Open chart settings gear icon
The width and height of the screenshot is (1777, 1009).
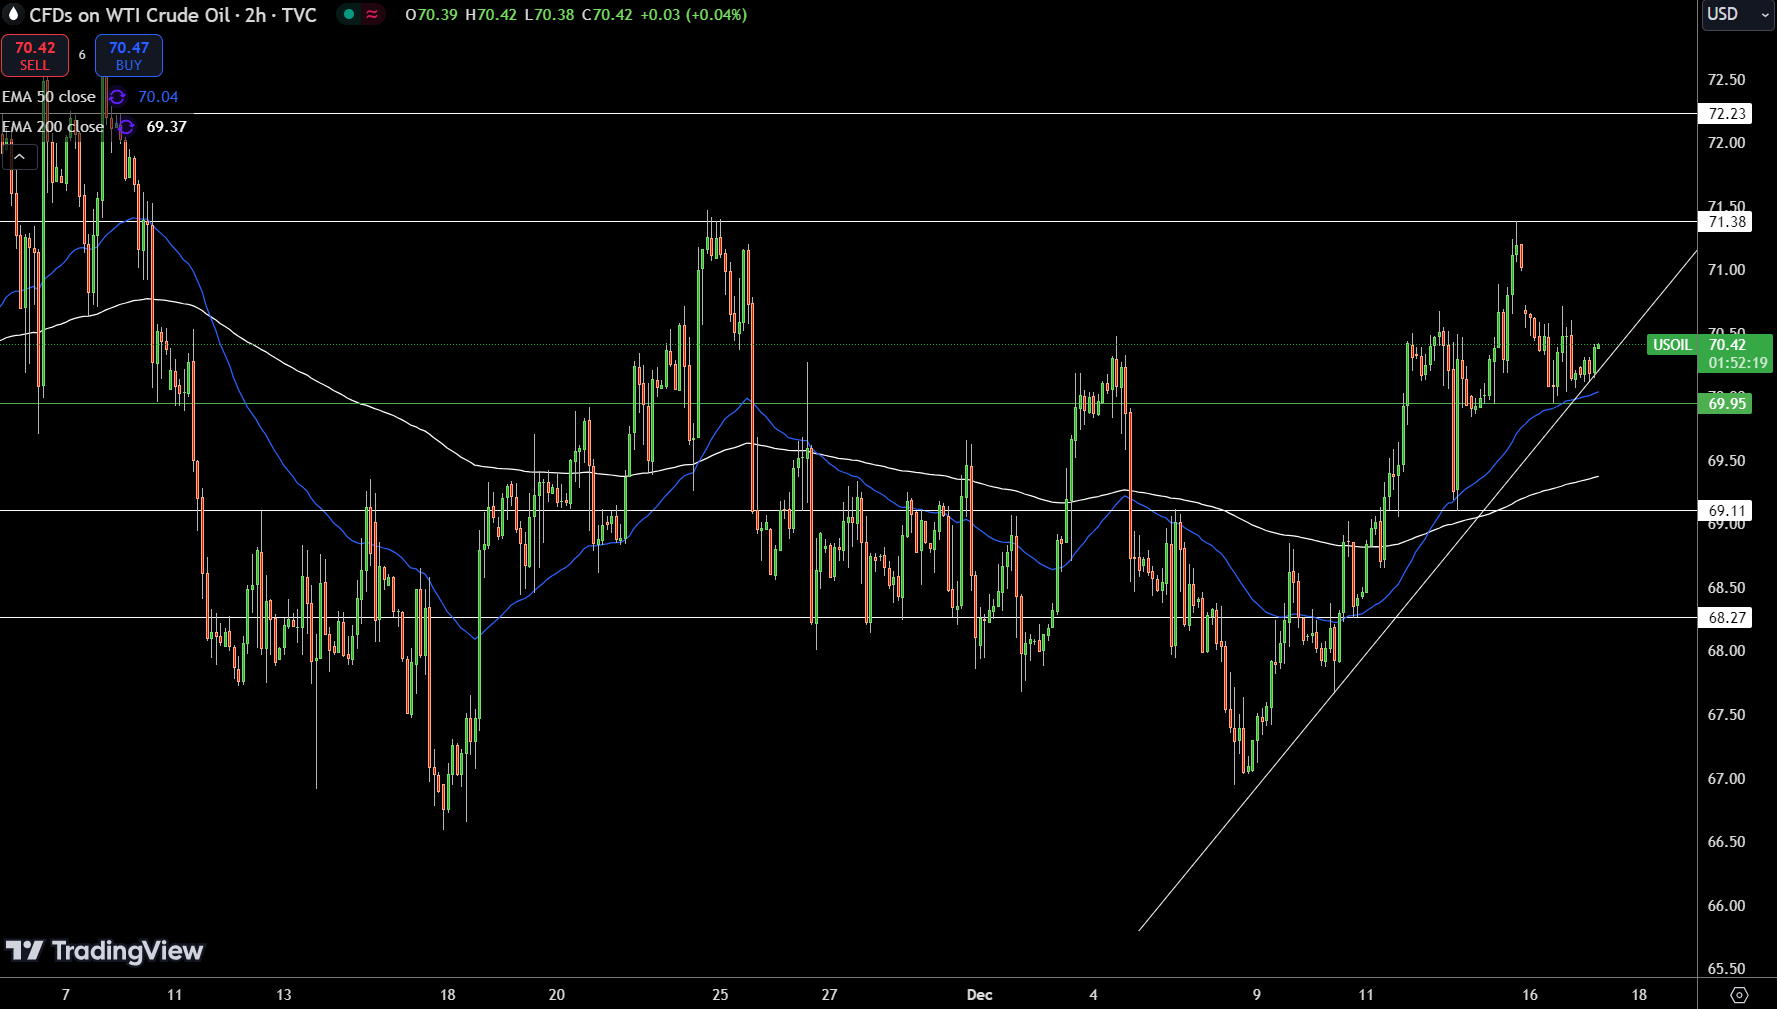click(1739, 995)
